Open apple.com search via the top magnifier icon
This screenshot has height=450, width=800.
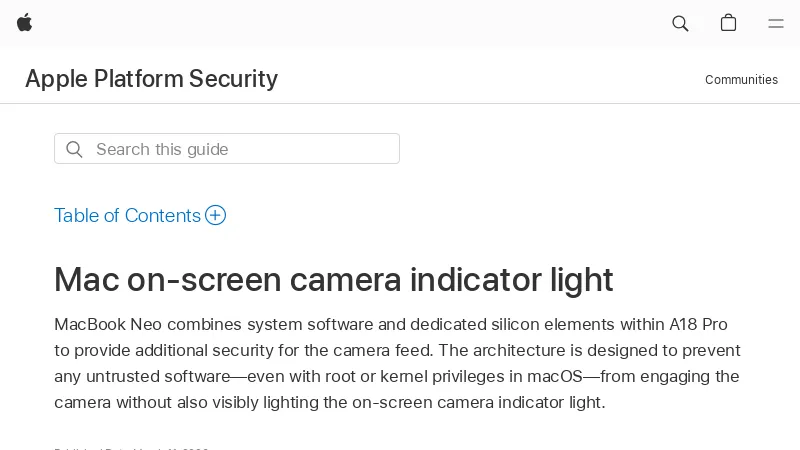(680, 23)
